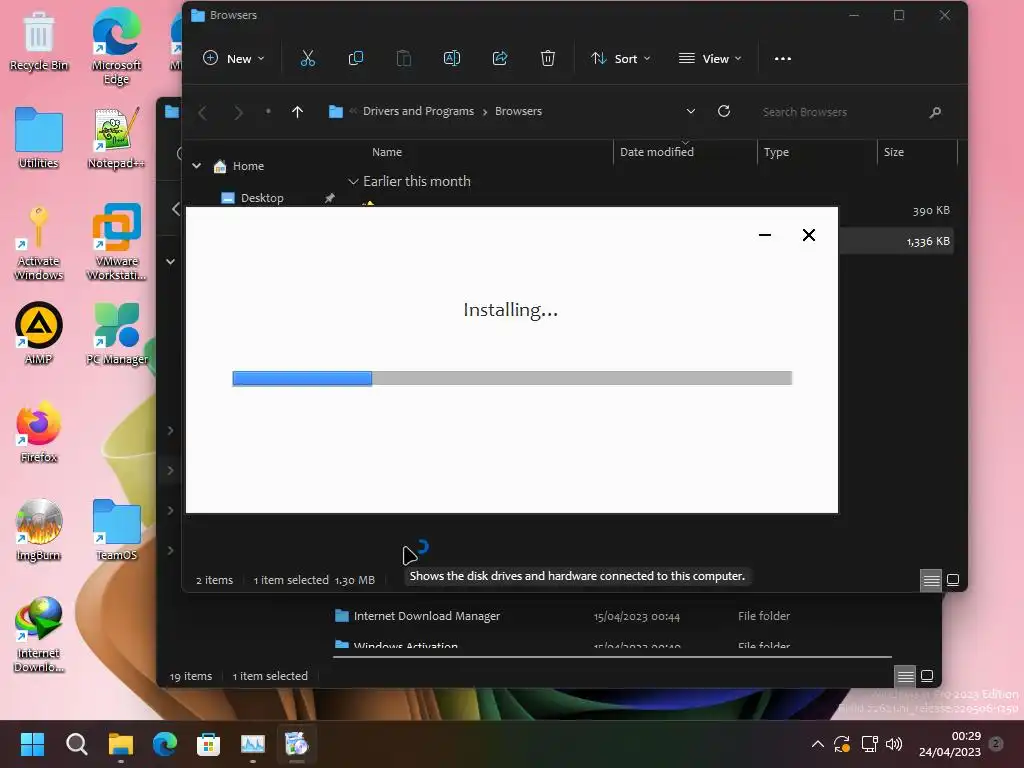1024x768 pixels.
Task: Open Activate Windows desktop shortcut
Action: point(39,243)
